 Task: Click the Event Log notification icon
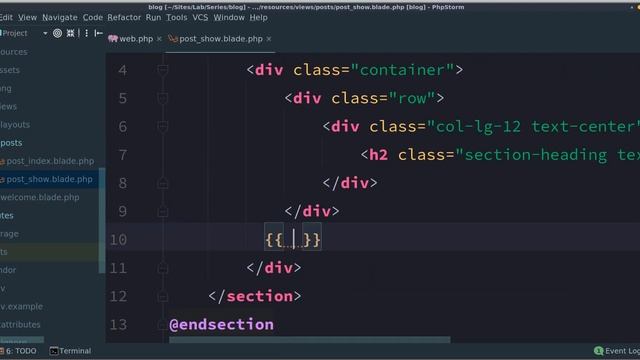coord(598,351)
